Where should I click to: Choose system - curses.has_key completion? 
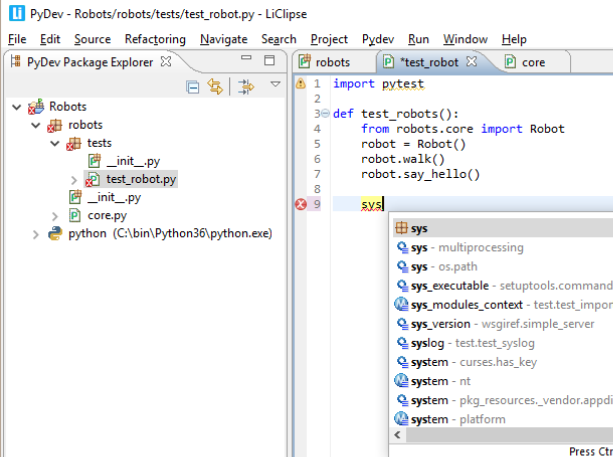pyautogui.click(x=502, y=362)
